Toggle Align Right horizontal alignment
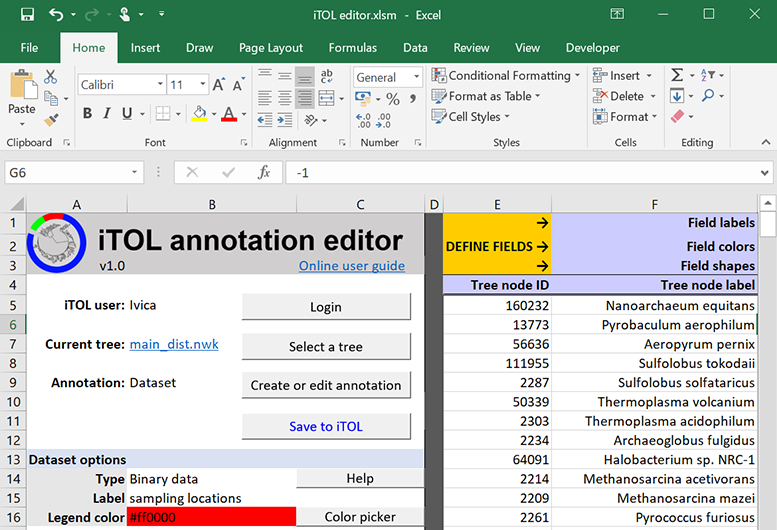This screenshot has height=530, width=777. 305,98
